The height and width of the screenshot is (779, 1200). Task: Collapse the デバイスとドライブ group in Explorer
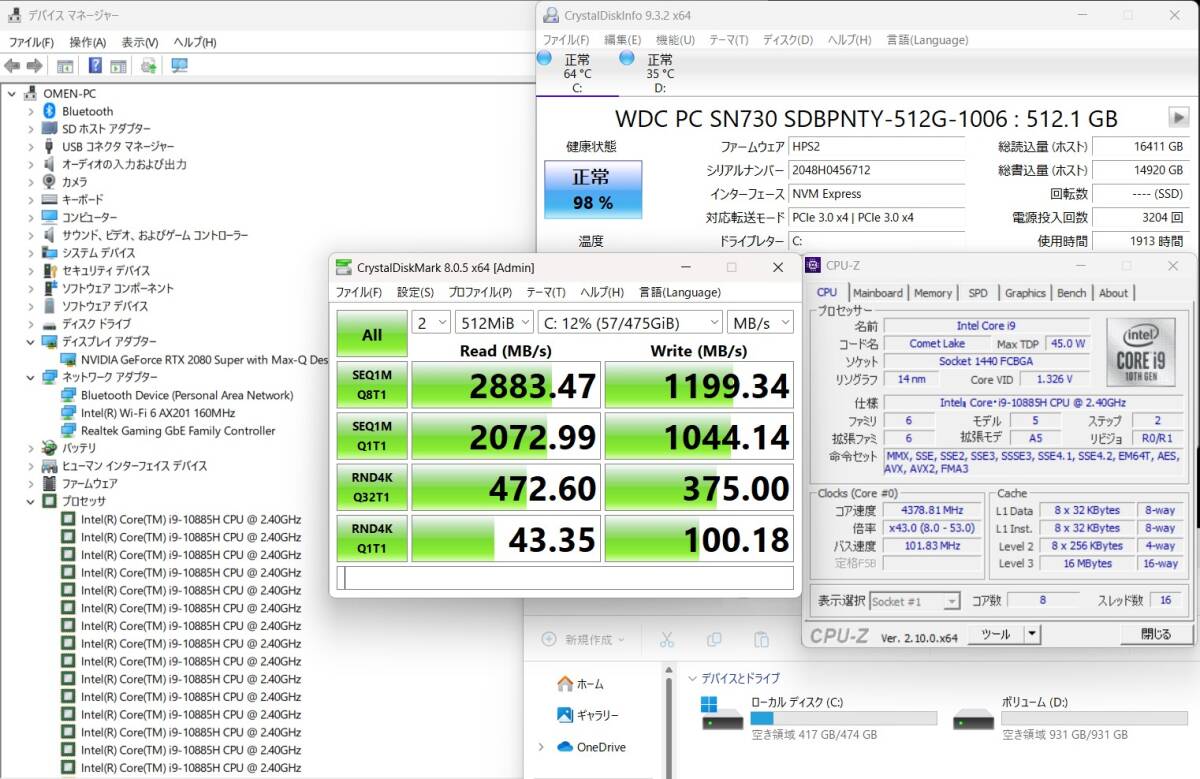[694, 678]
